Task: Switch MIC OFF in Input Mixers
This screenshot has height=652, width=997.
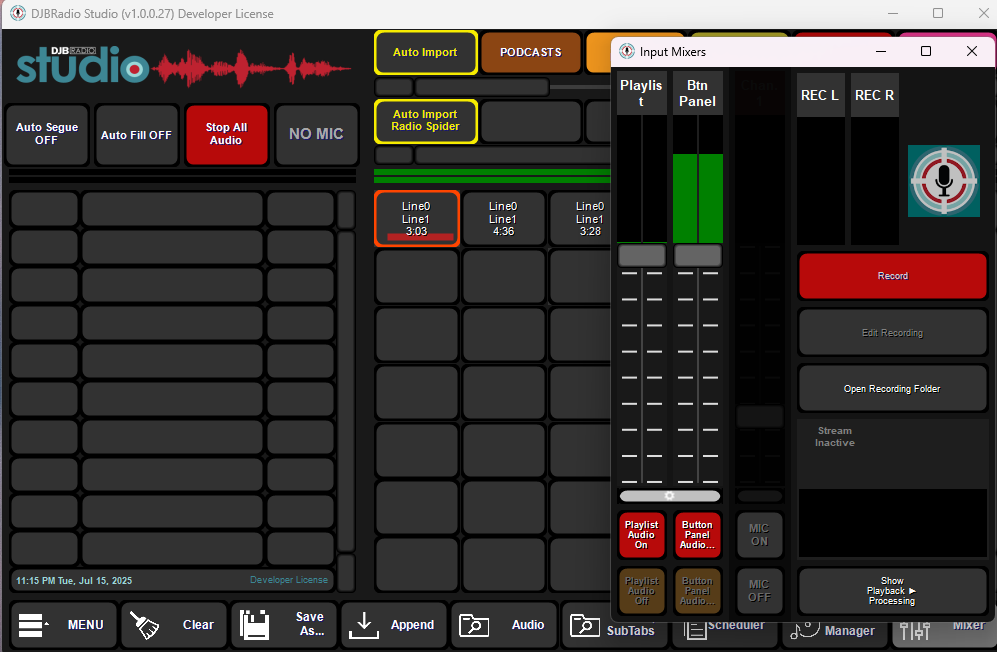Action: [x=759, y=591]
